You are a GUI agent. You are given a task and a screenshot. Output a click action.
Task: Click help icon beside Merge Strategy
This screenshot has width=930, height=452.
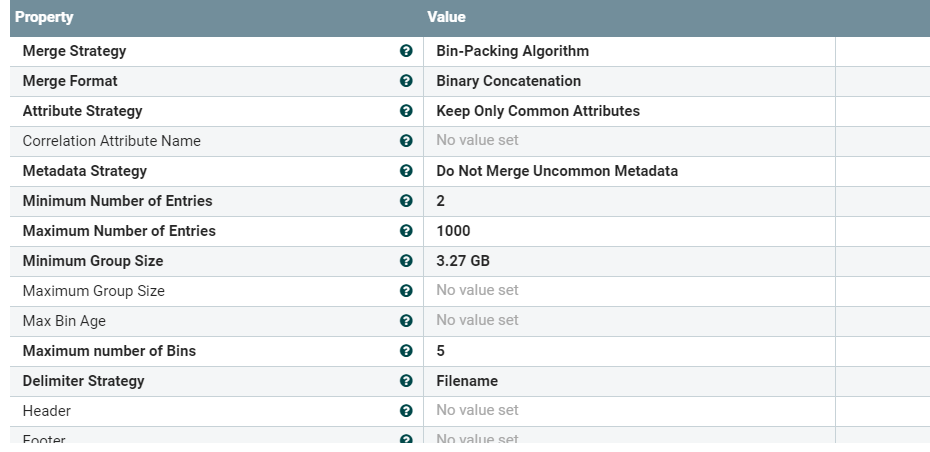click(x=406, y=51)
